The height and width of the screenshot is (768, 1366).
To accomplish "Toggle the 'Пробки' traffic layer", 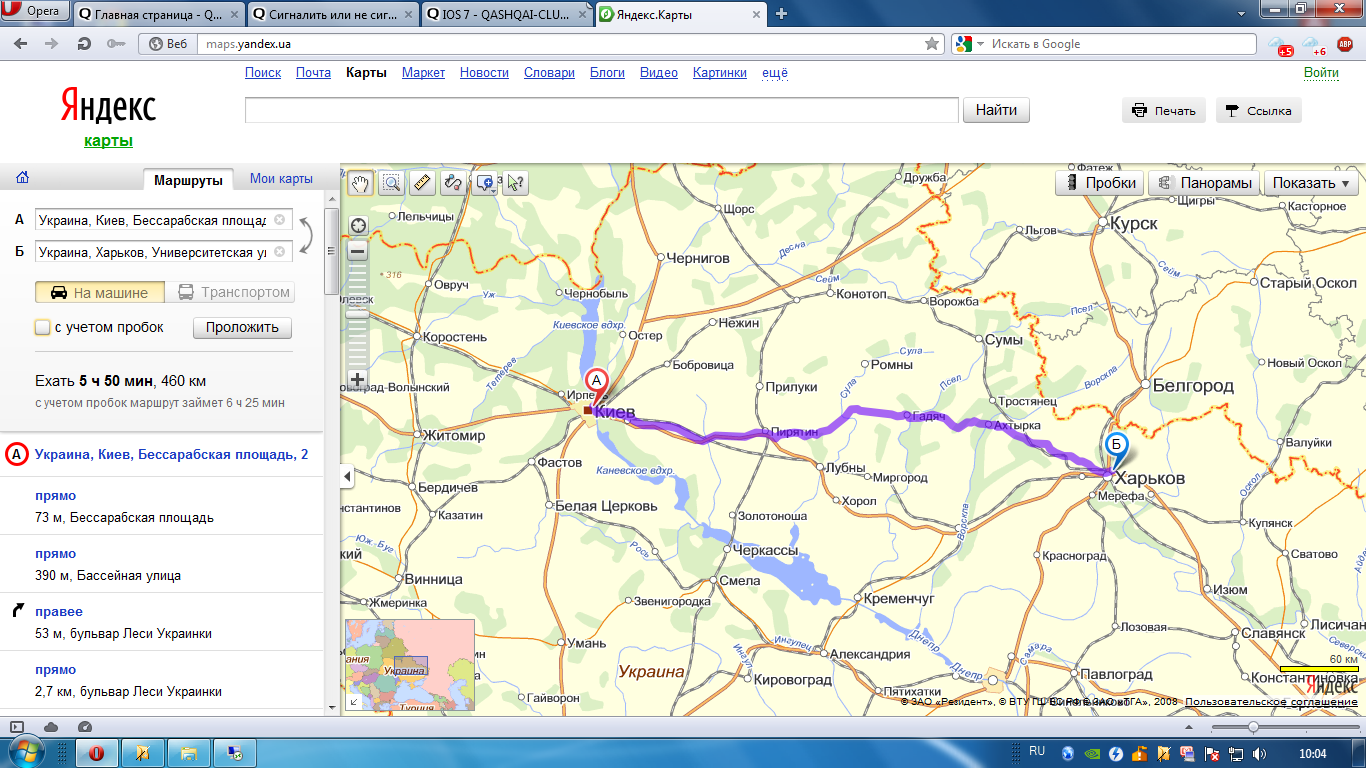I will (x=1101, y=183).
